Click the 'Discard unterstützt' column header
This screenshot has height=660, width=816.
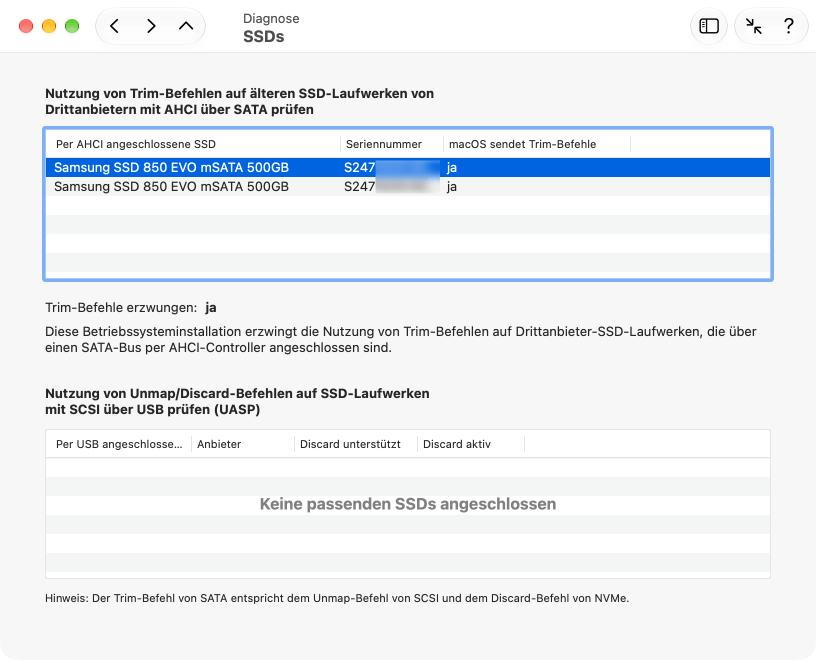(x=356, y=444)
